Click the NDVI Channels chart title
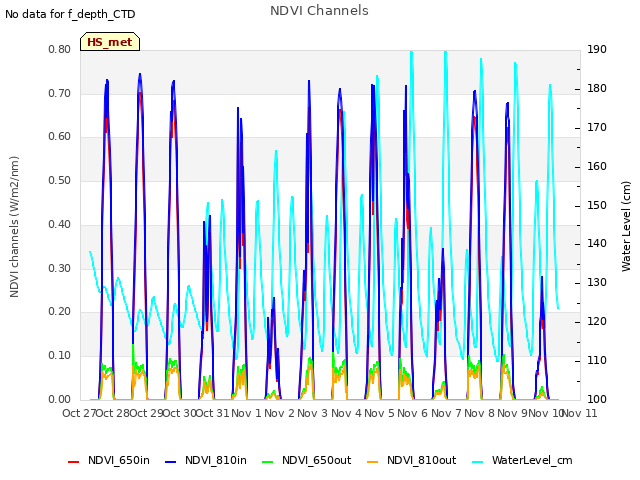640x480 pixels. click(x=319, y=11)
